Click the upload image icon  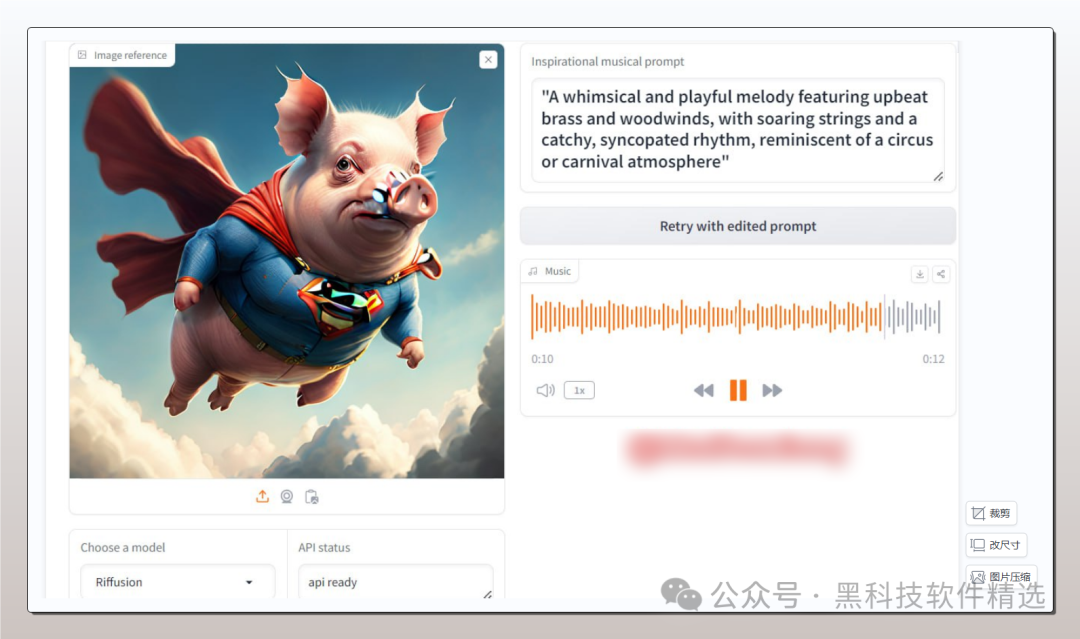262,496
